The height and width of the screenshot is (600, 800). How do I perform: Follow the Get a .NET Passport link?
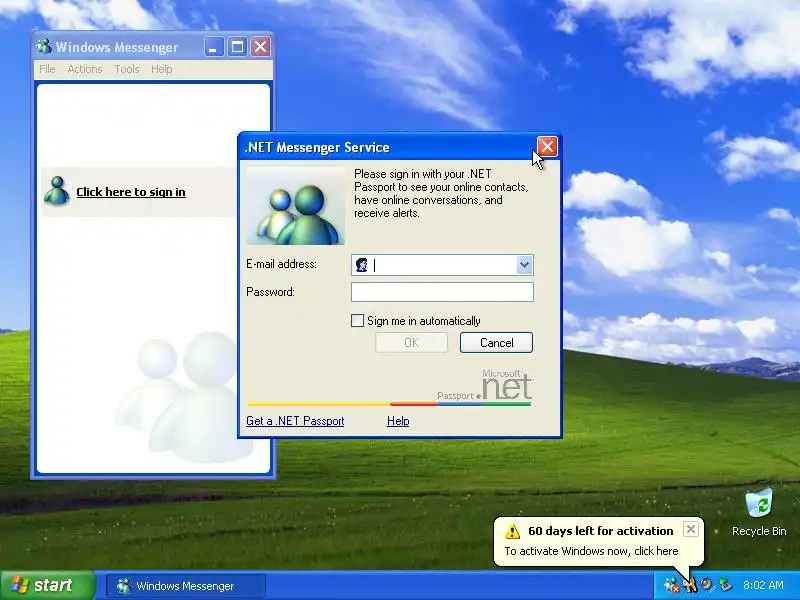point(295,421)
